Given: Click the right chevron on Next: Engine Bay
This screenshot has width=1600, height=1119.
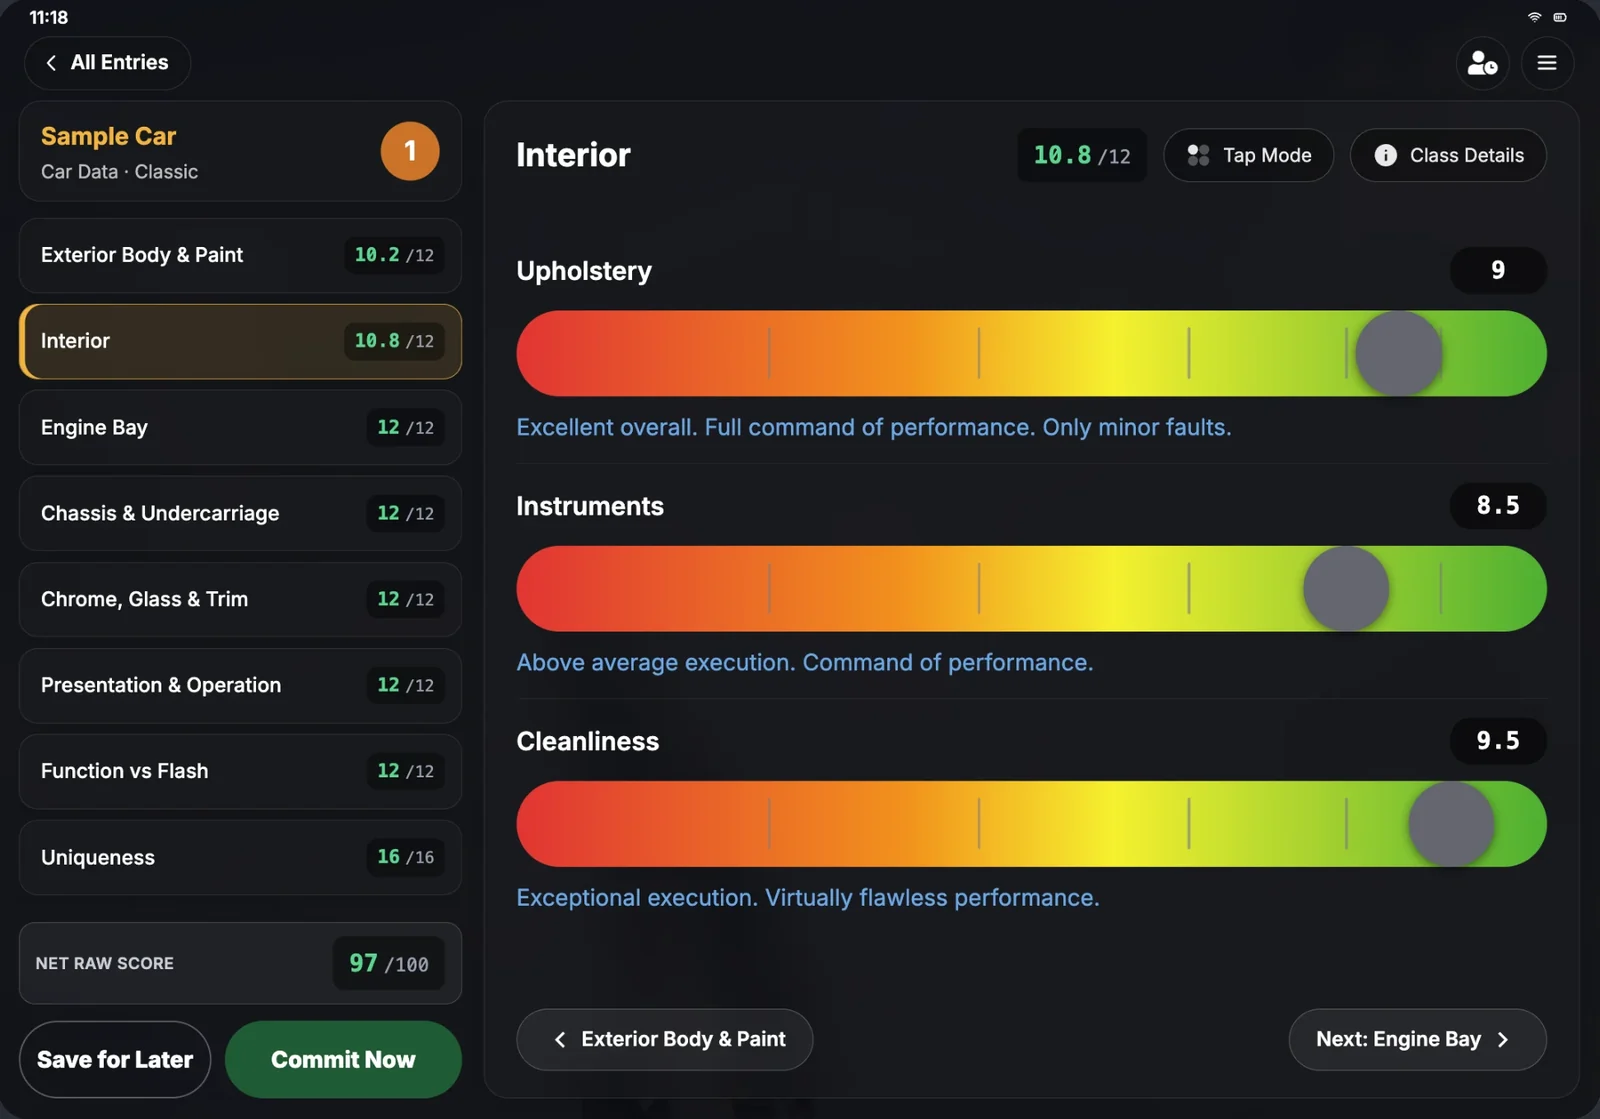Looking at the screenshot, I should pos(1502,1040).
